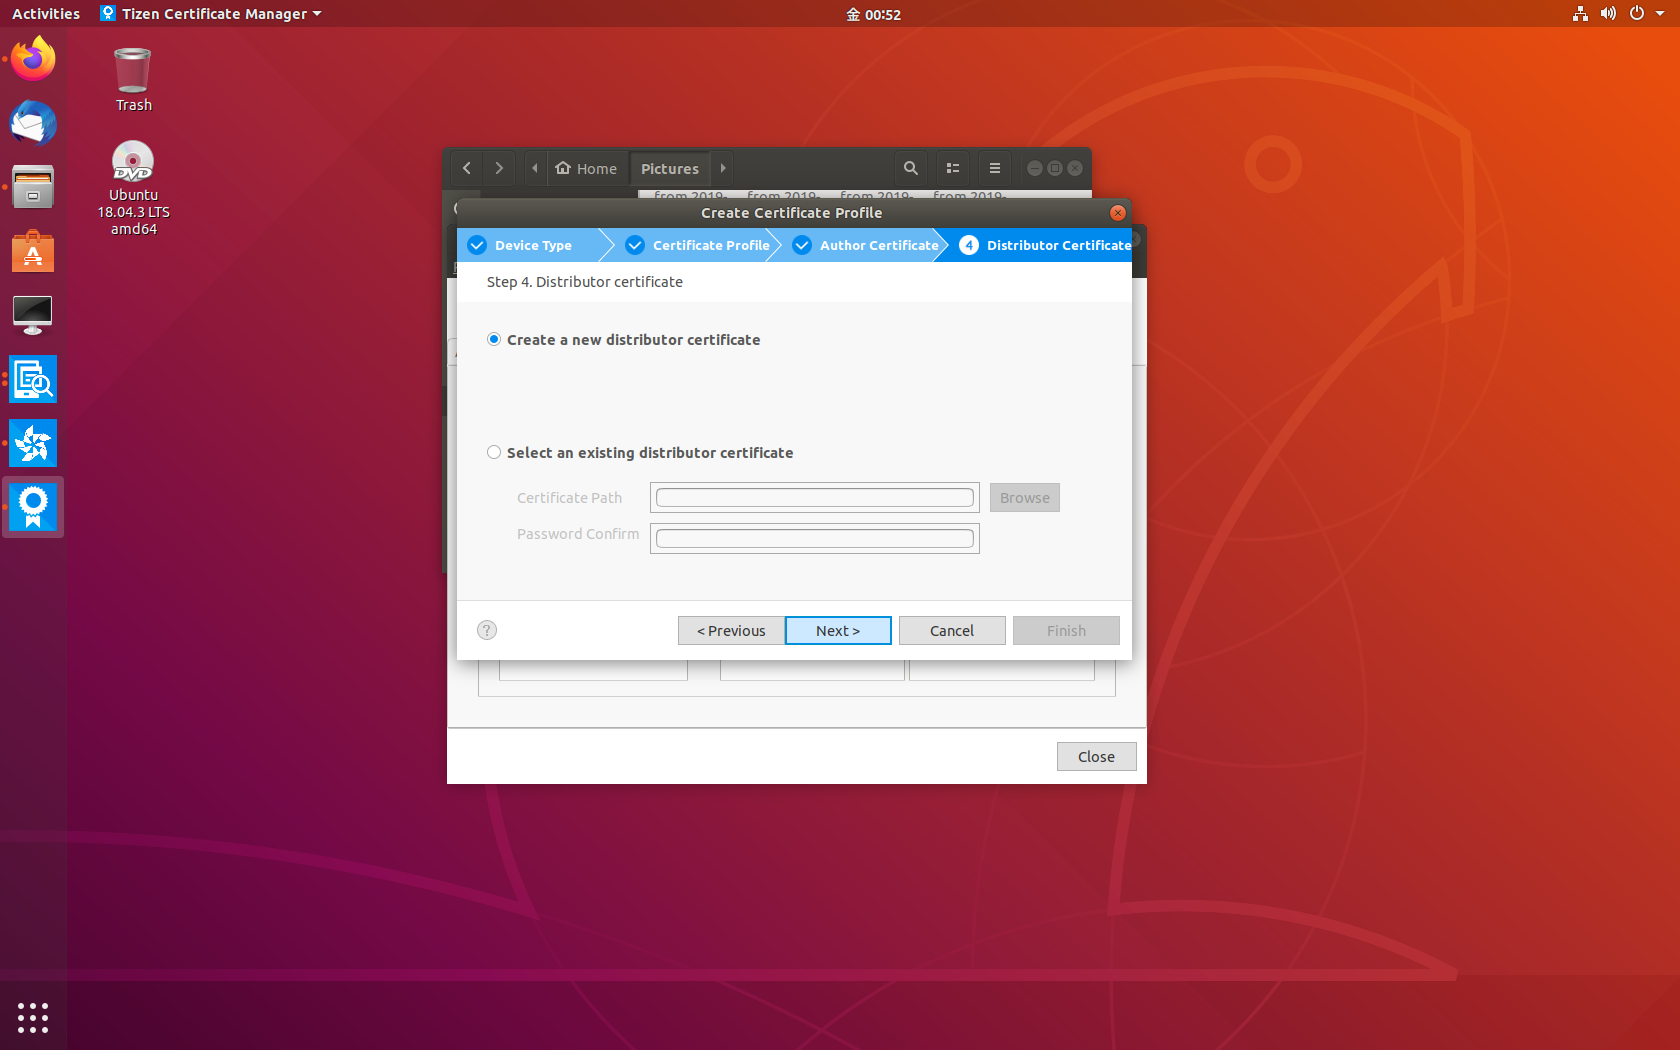The image size is (1680, 1050).
Task: Open the Files hamburger menu
Action: (994, 168)
